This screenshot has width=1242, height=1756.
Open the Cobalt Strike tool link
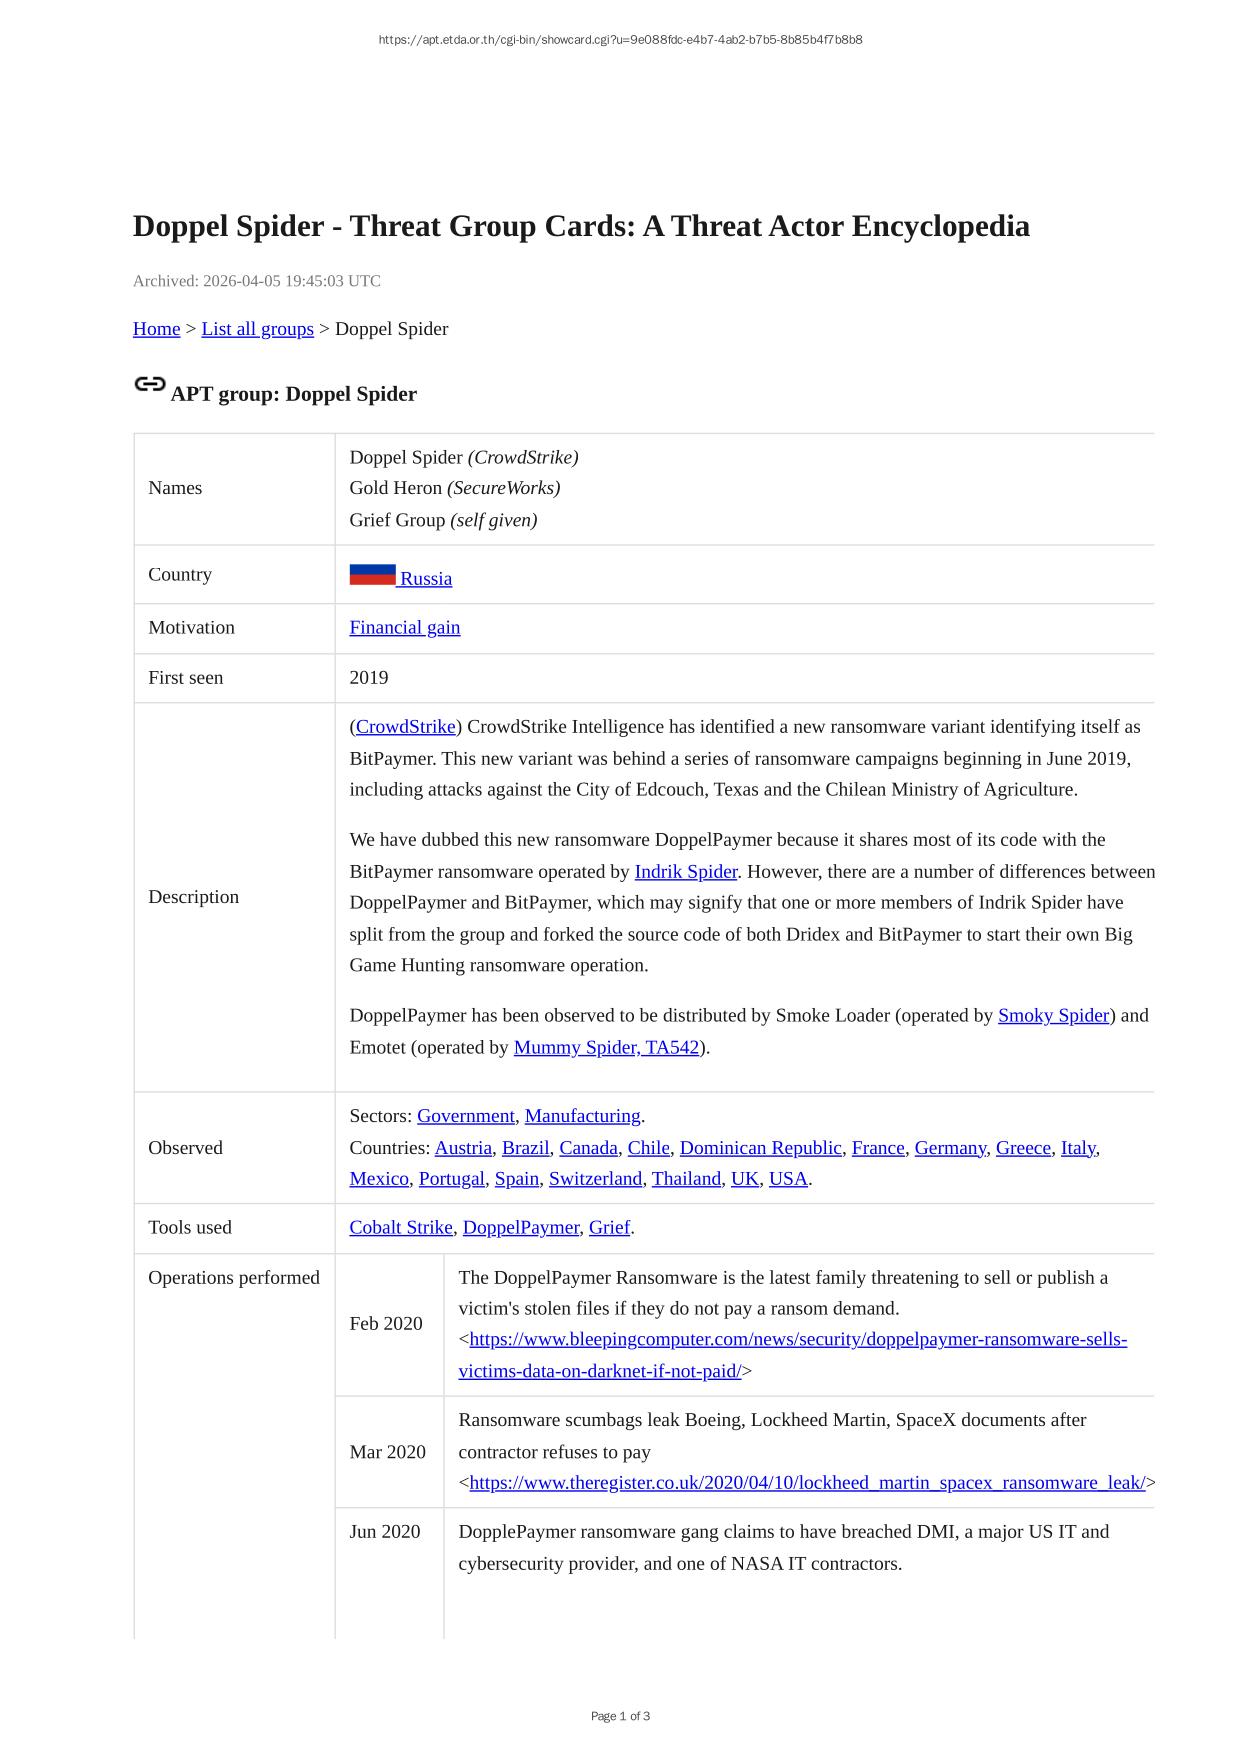(x=400, y=1228)
